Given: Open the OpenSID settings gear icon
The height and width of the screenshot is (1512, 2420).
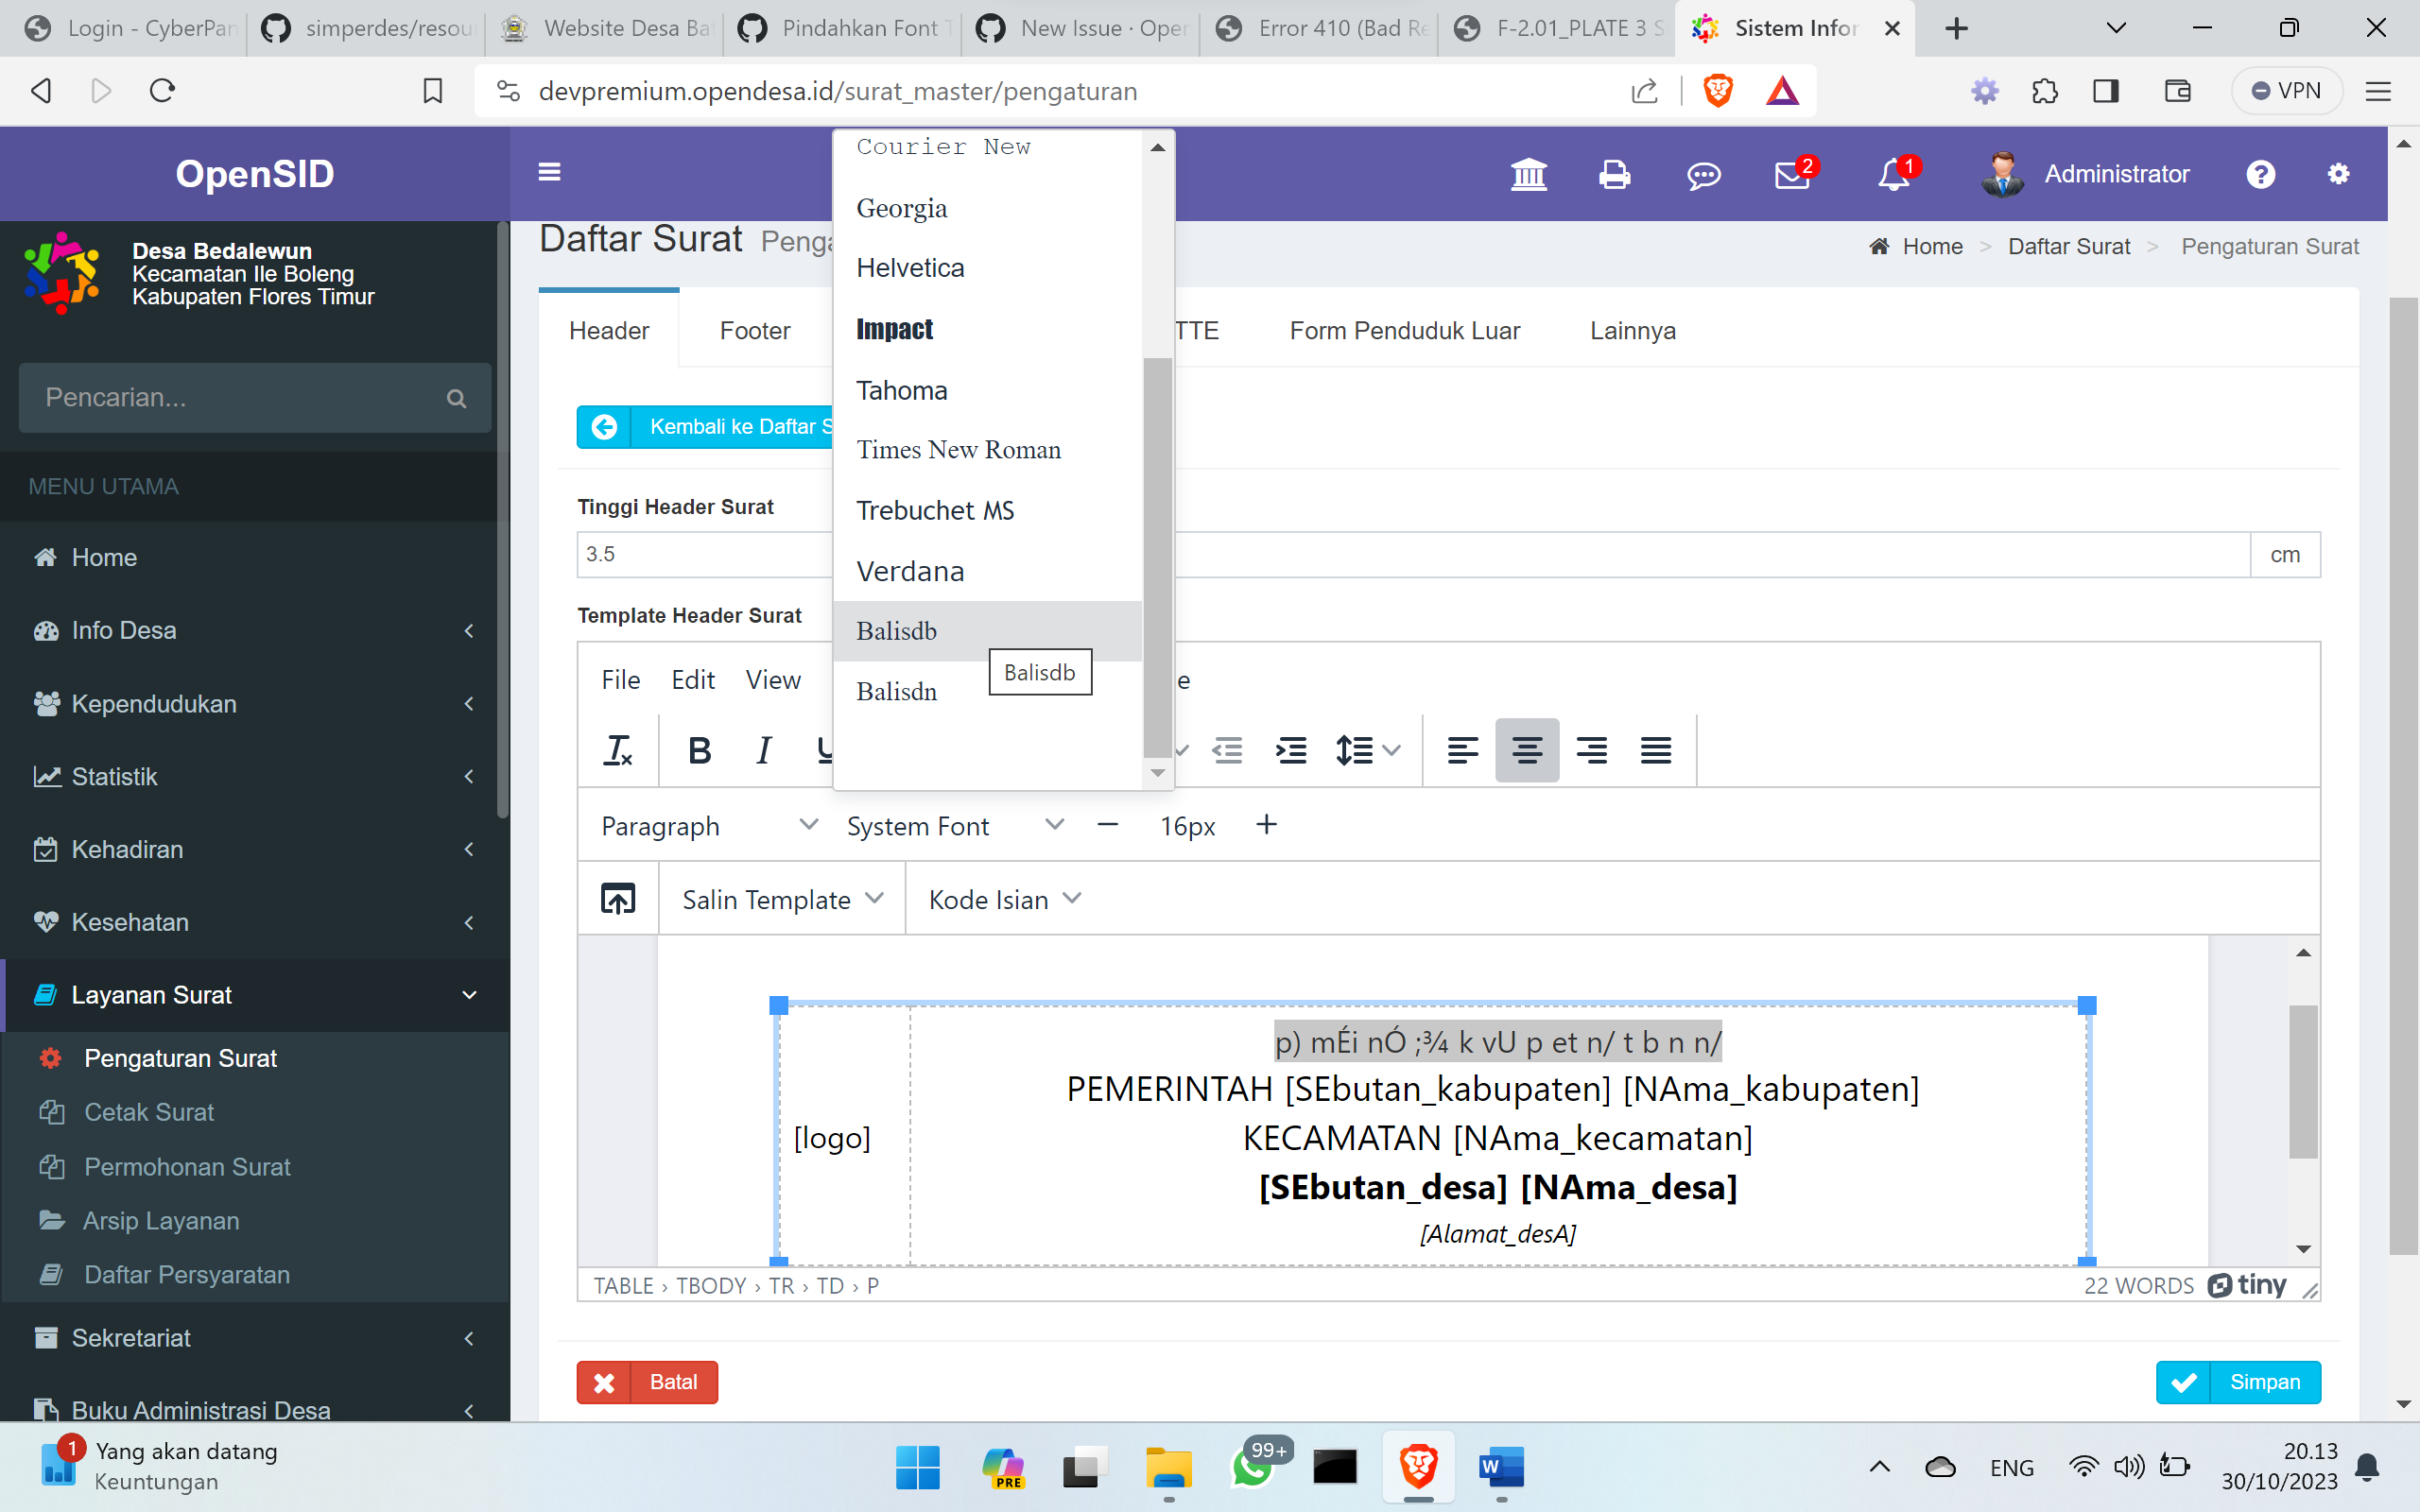Looking at the screenshot, I should click(x=2339, y=174).
